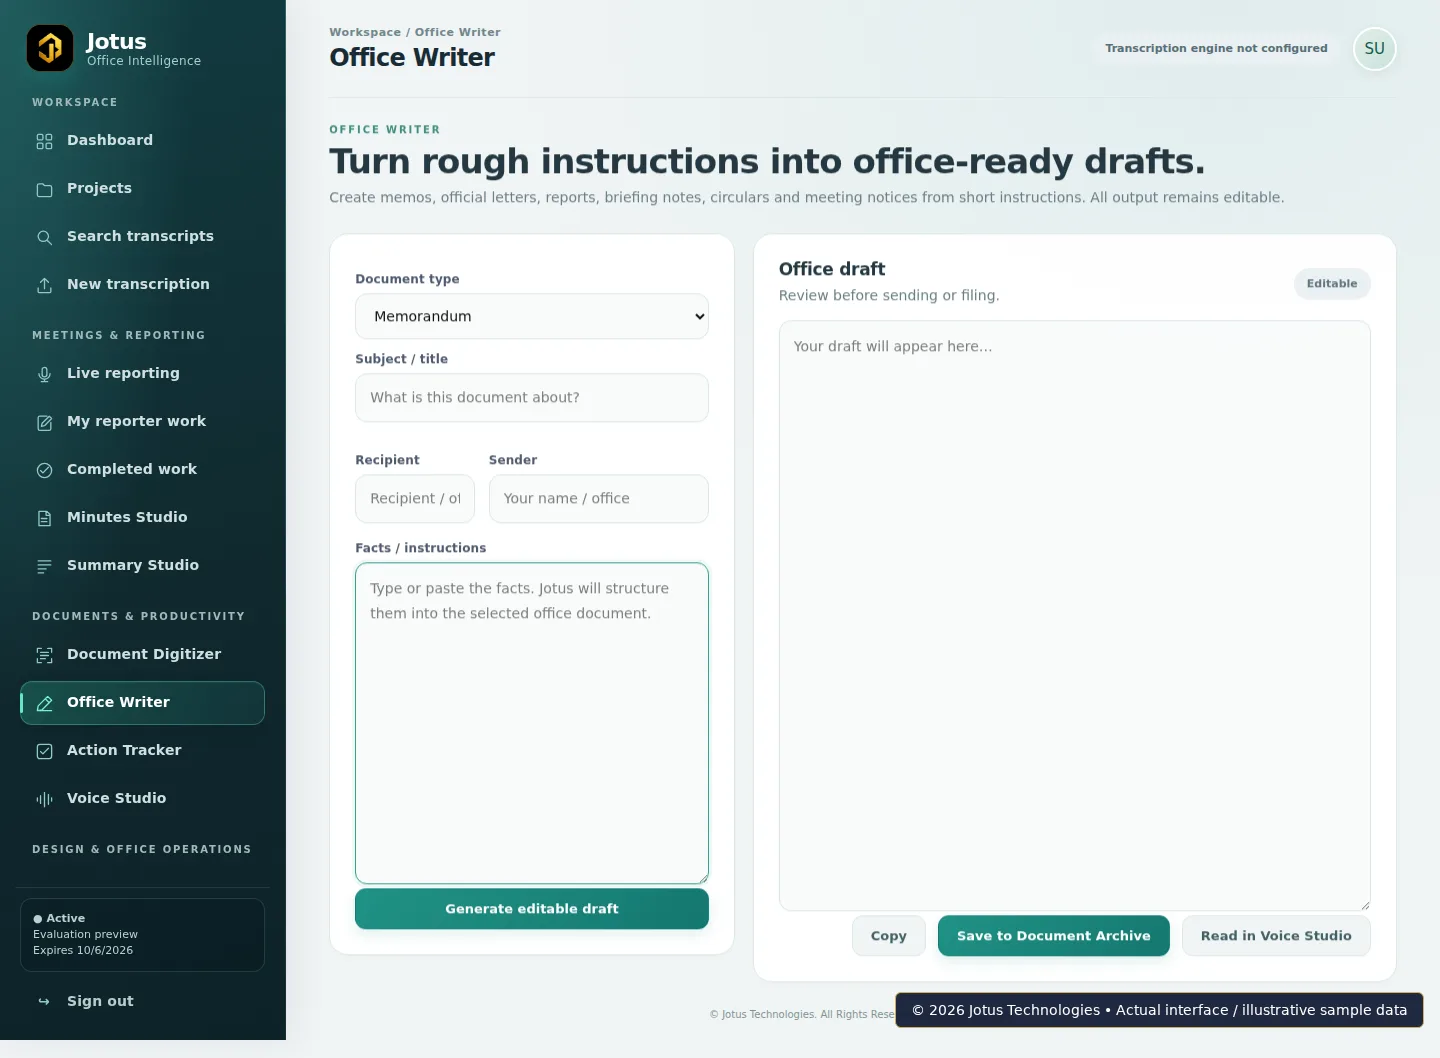Click the Sign out label
Screen dimensions: 1440x1058
coord(100,1001)
